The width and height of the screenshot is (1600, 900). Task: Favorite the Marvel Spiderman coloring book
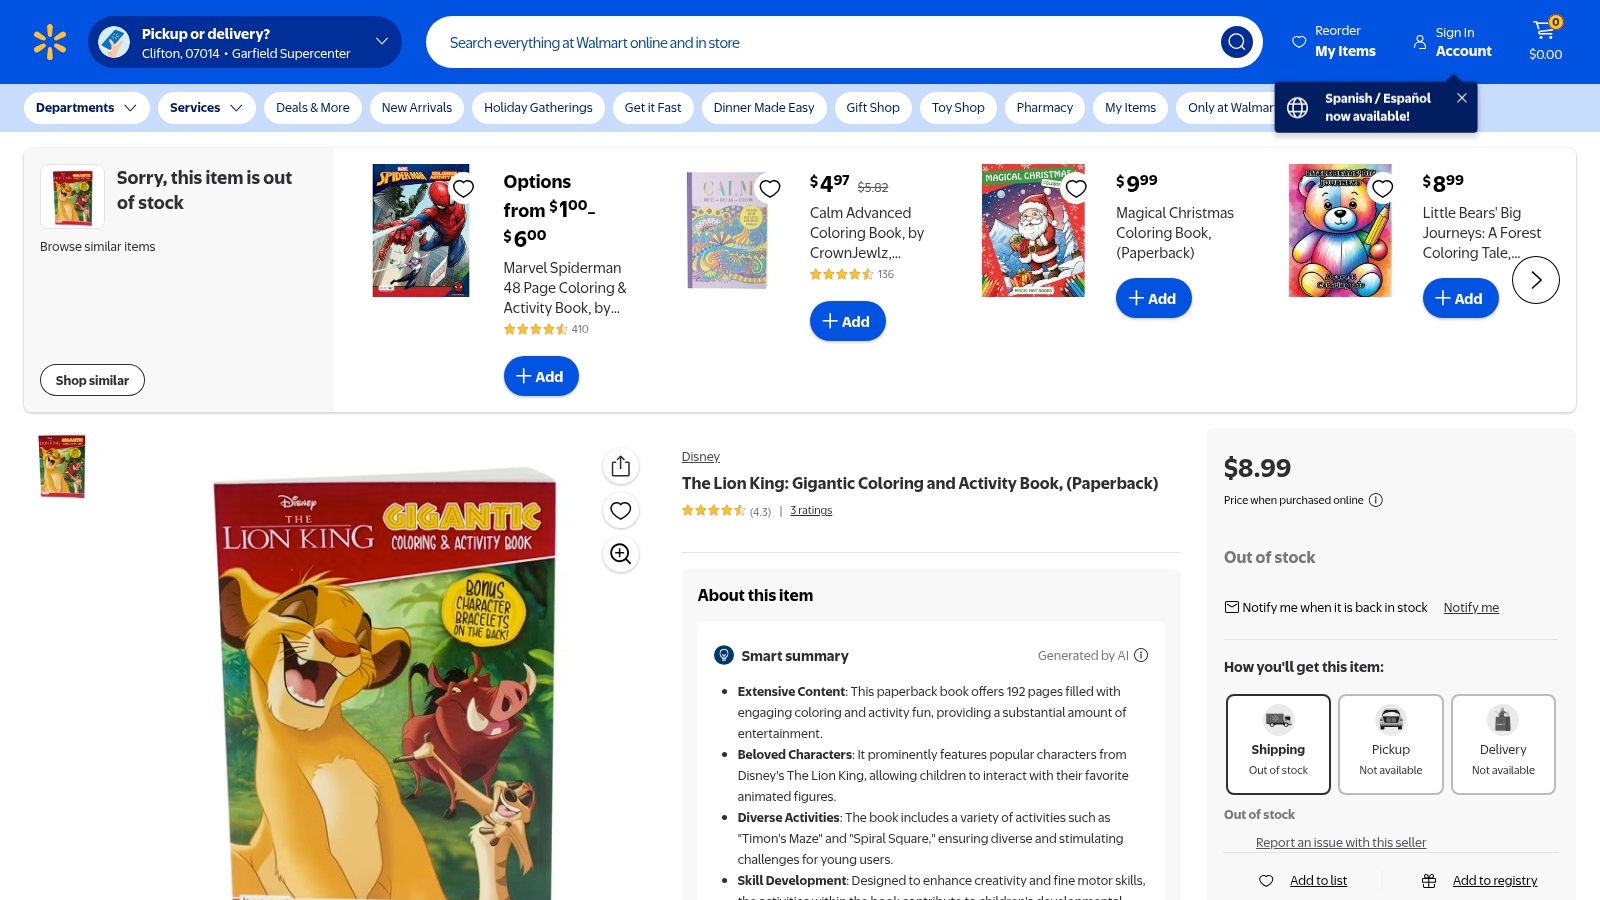(x=463, y=188)
